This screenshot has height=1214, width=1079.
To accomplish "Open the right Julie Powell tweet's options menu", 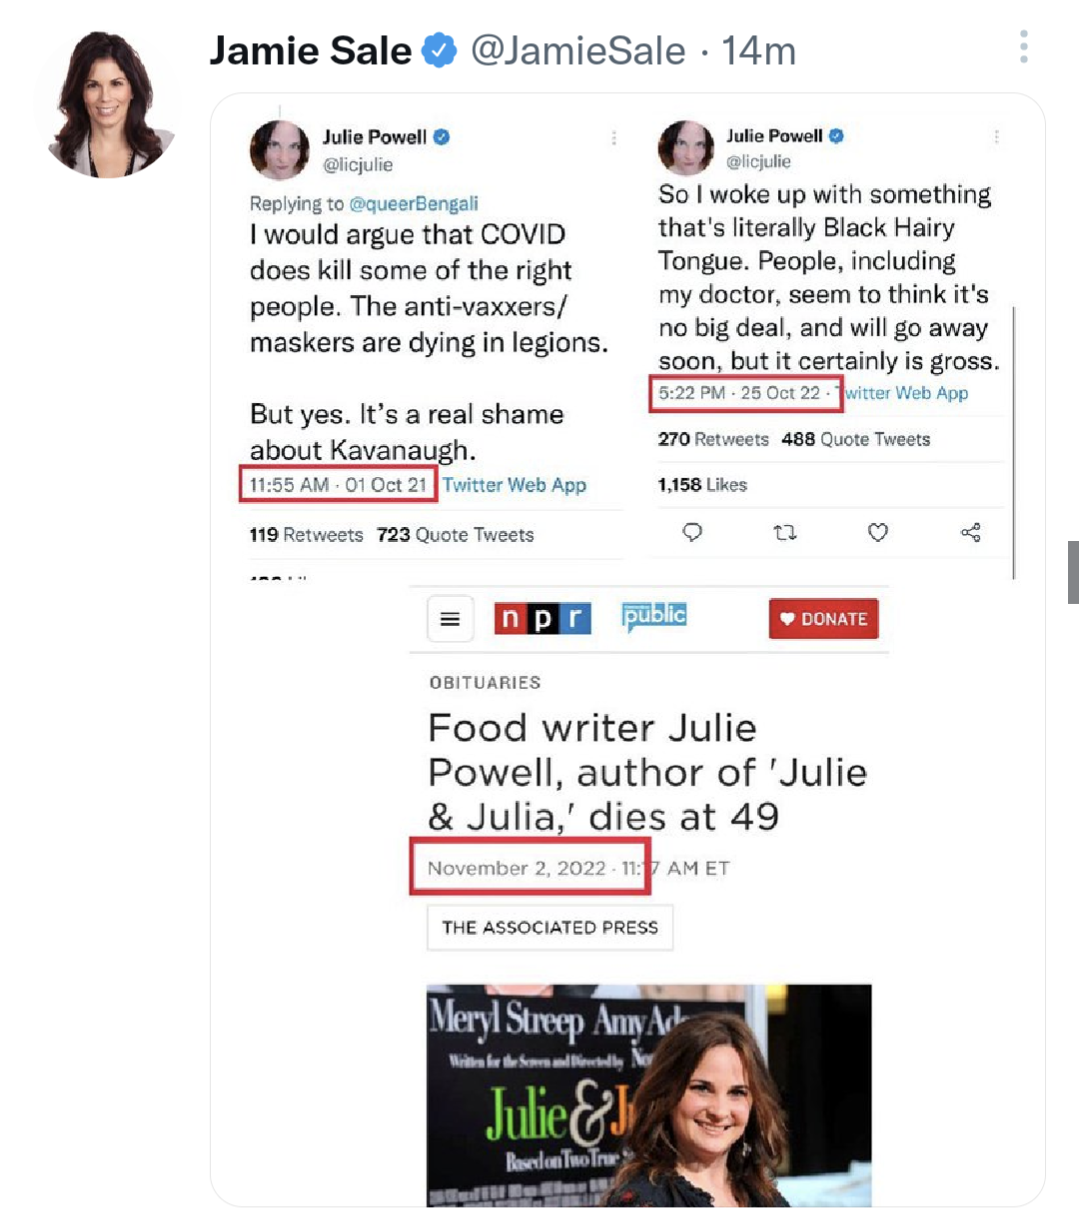I will point(996,136).
